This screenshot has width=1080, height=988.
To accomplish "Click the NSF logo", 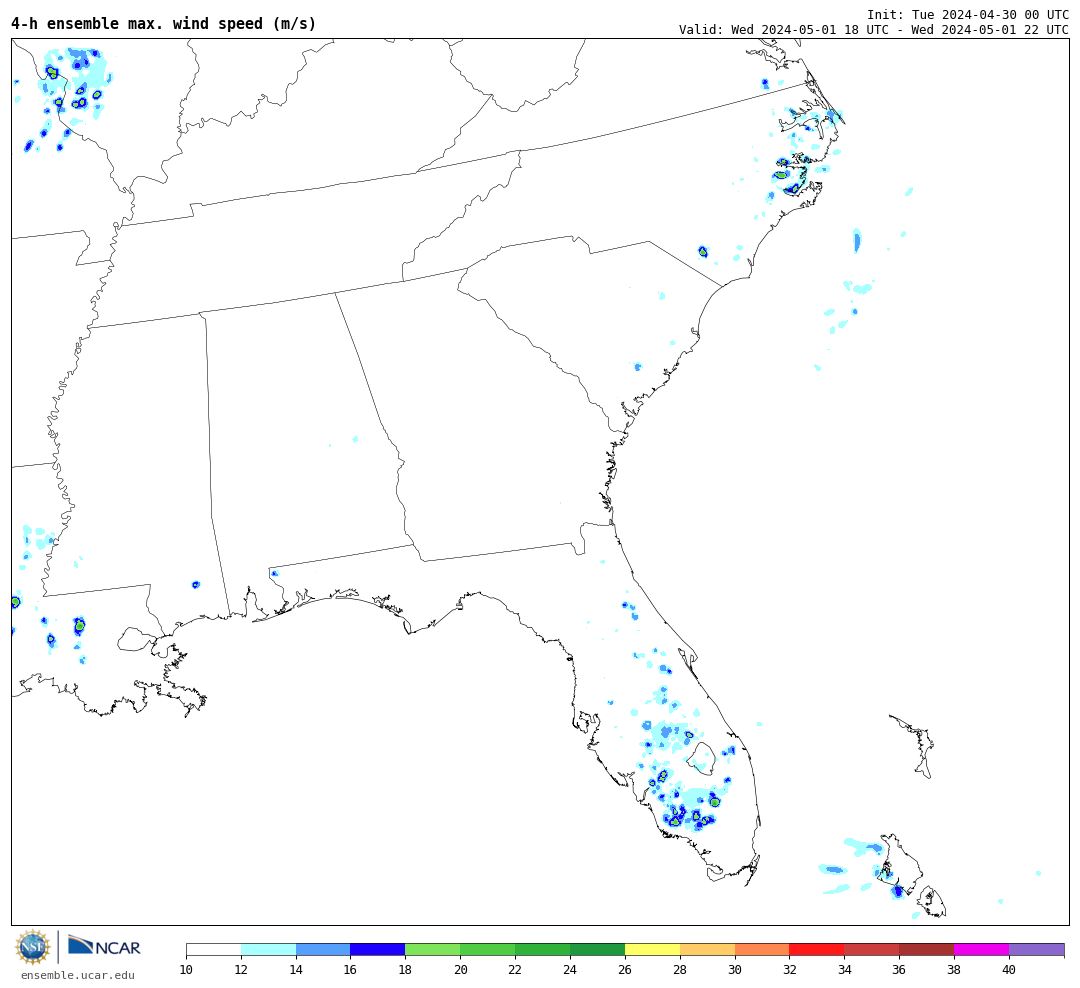I will tap(32, 947).
